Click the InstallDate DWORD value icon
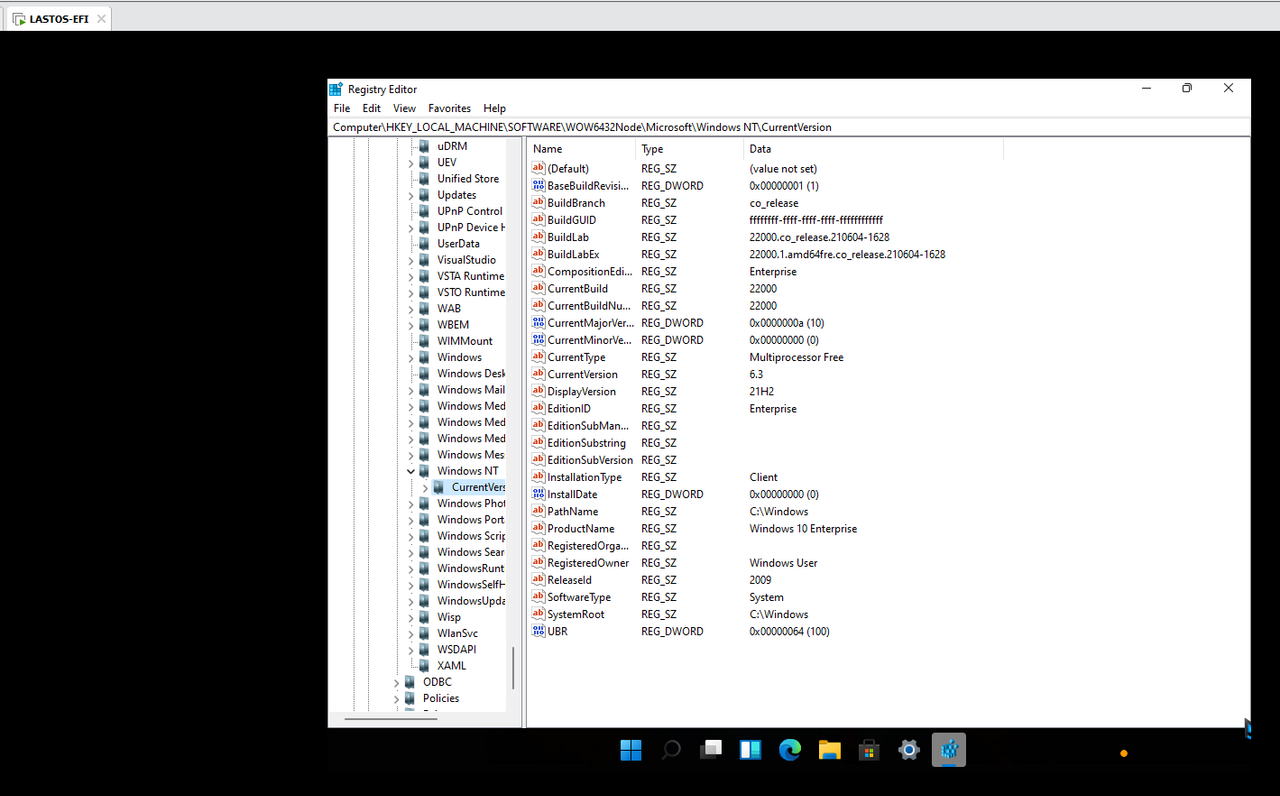 538,494
